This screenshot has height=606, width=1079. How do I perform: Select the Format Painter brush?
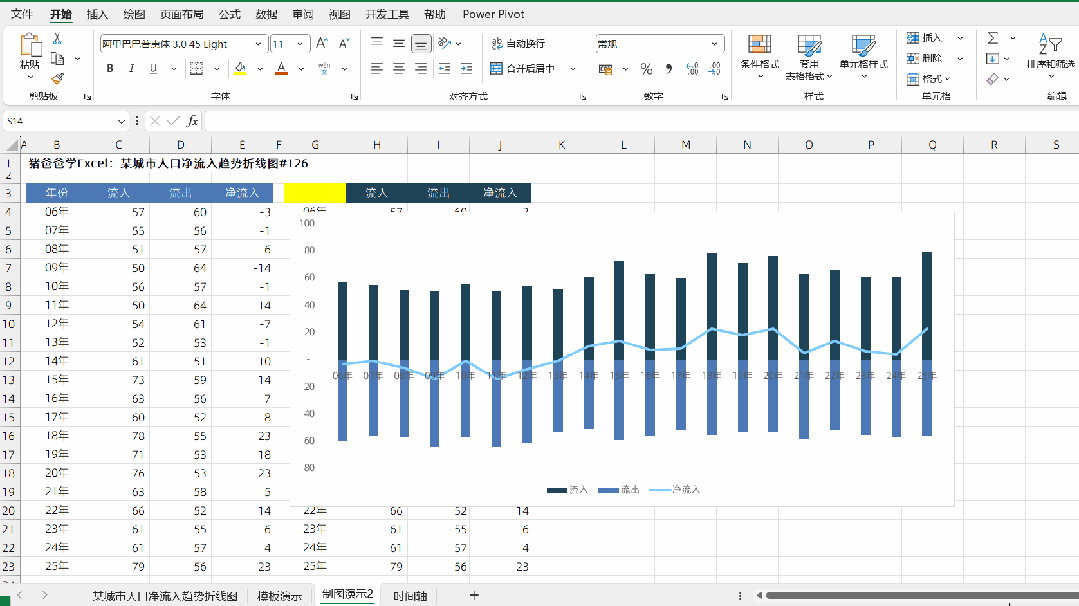click(x=58, y=78)
